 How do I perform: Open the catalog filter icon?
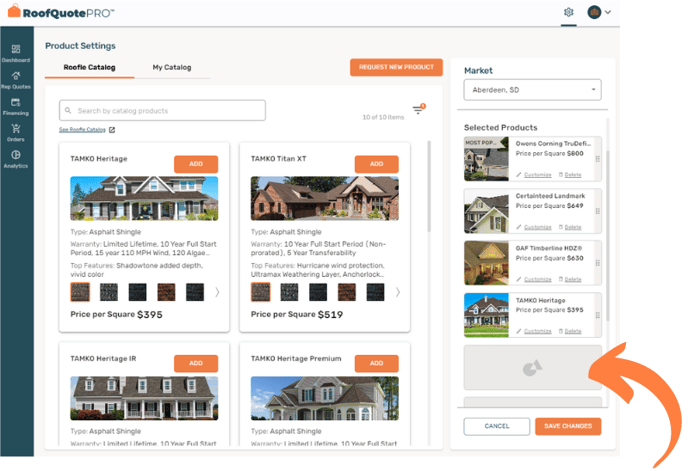point(419,109)
